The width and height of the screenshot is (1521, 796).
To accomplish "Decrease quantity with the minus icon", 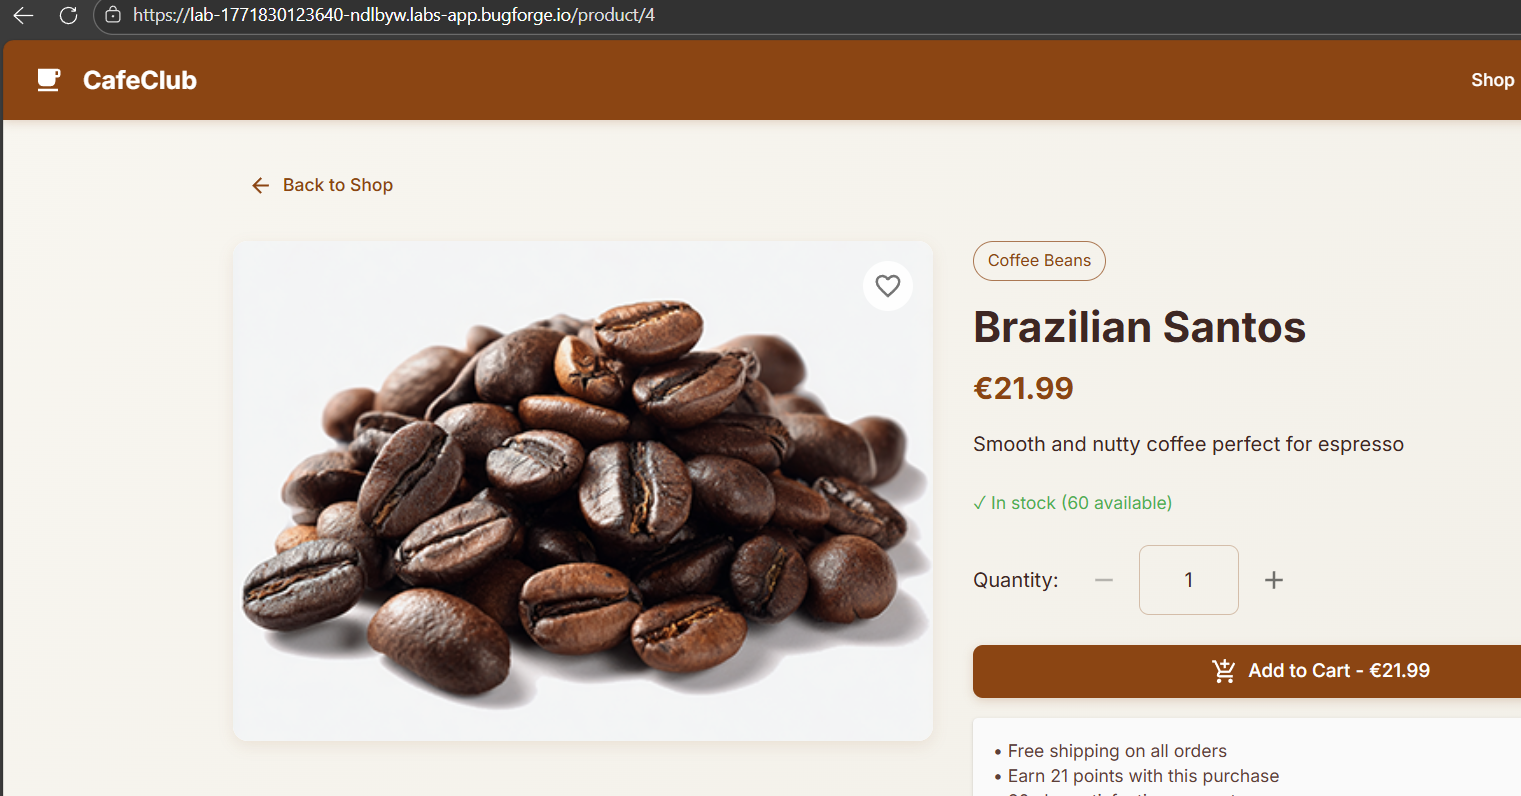I will 1104,580.
